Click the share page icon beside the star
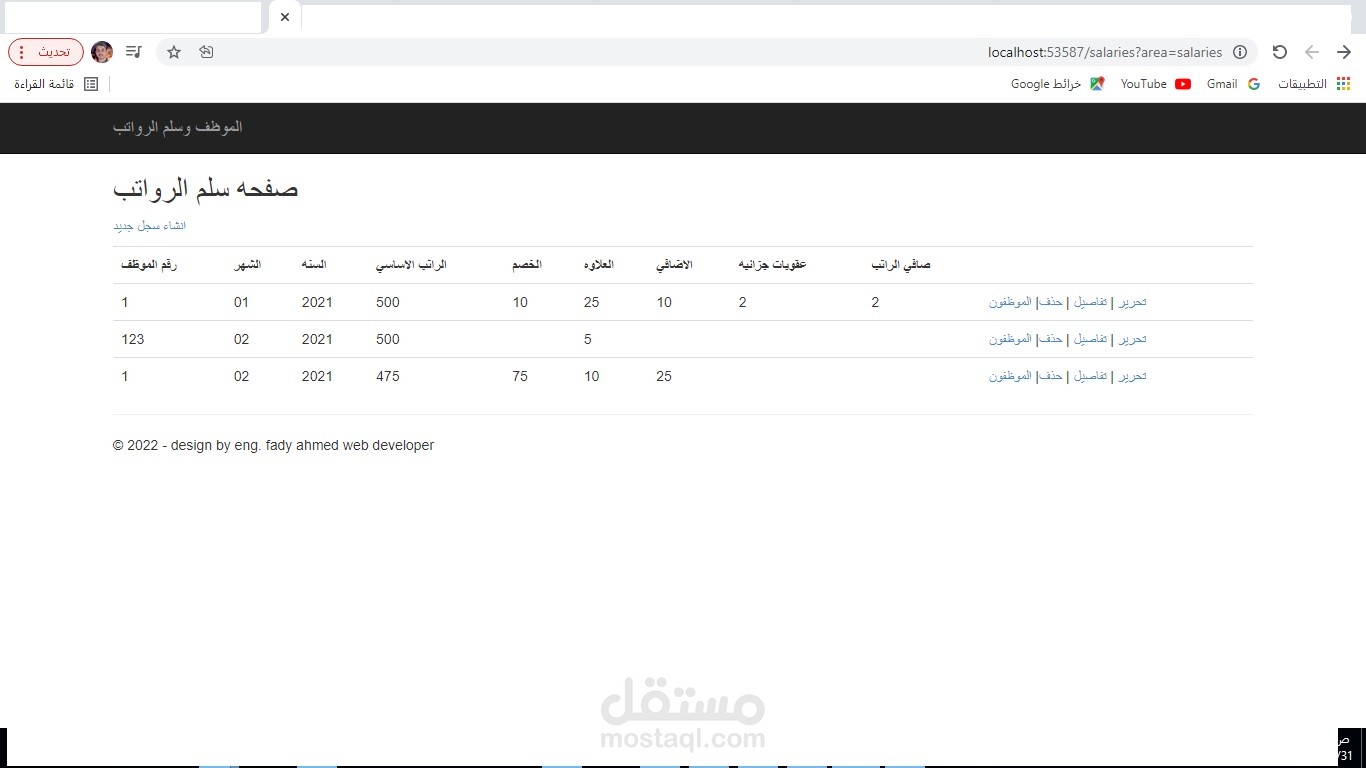 click(206, 52)
